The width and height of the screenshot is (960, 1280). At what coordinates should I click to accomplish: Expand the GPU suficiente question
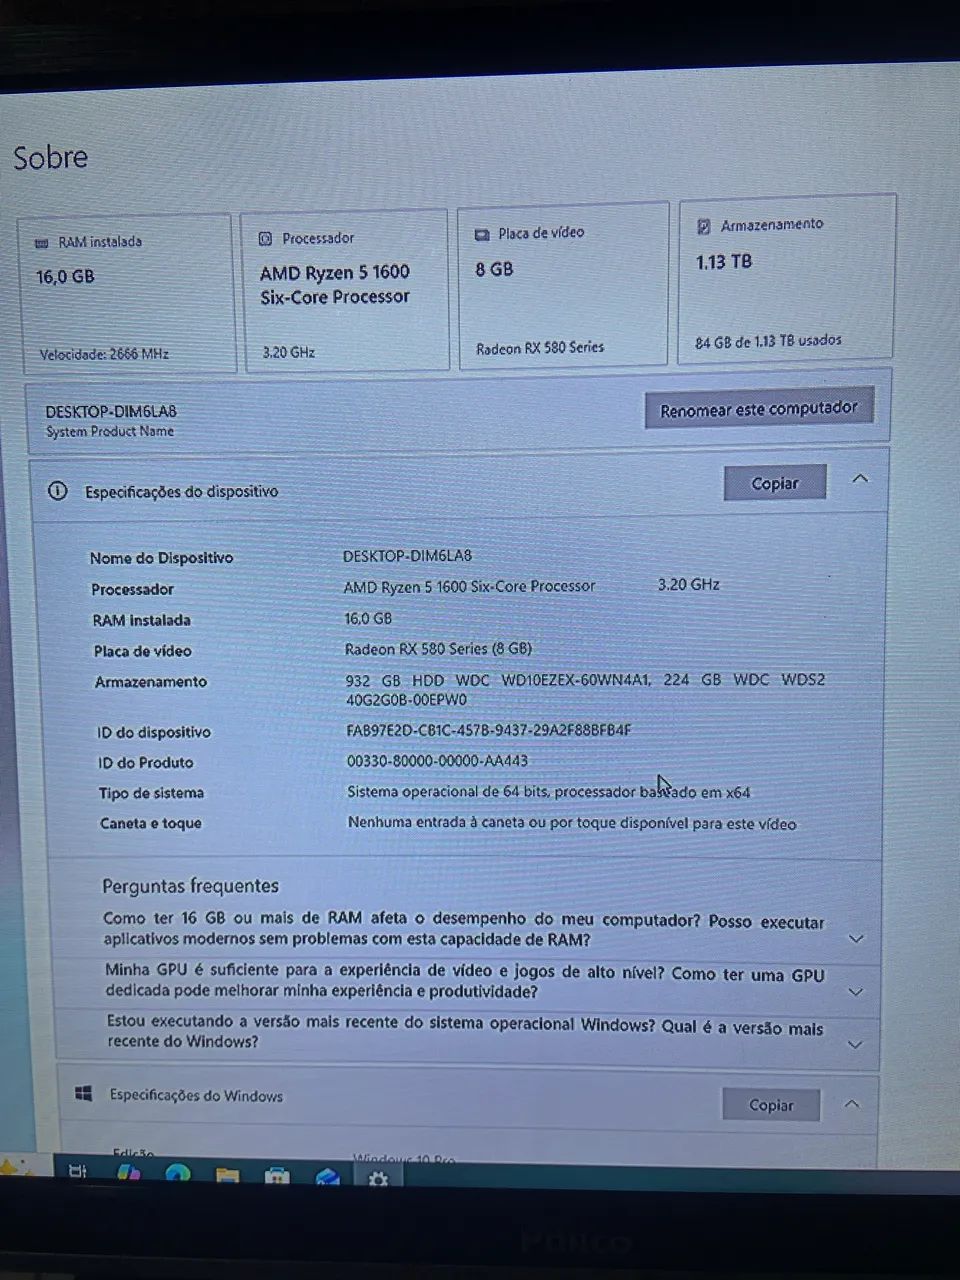point(855,992)
